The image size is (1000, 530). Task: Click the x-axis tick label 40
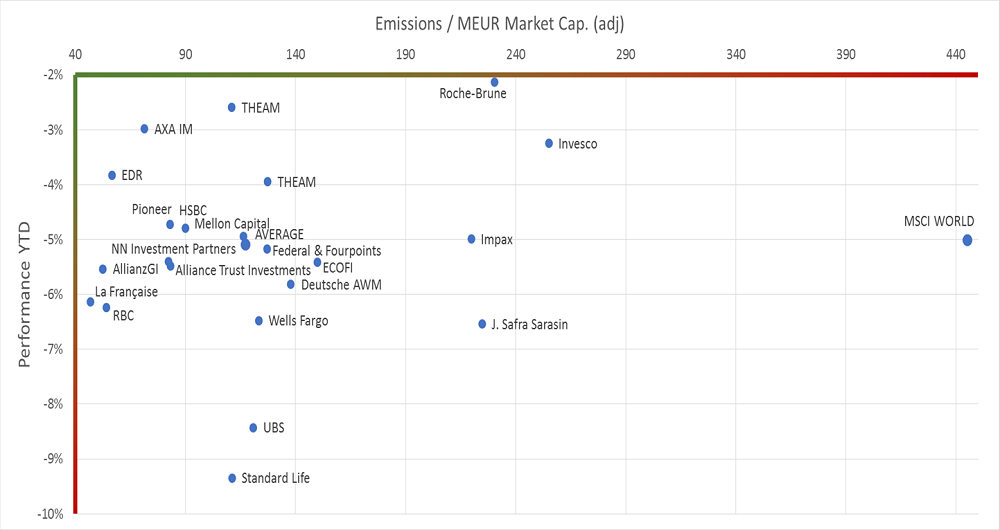click(75, 54)
